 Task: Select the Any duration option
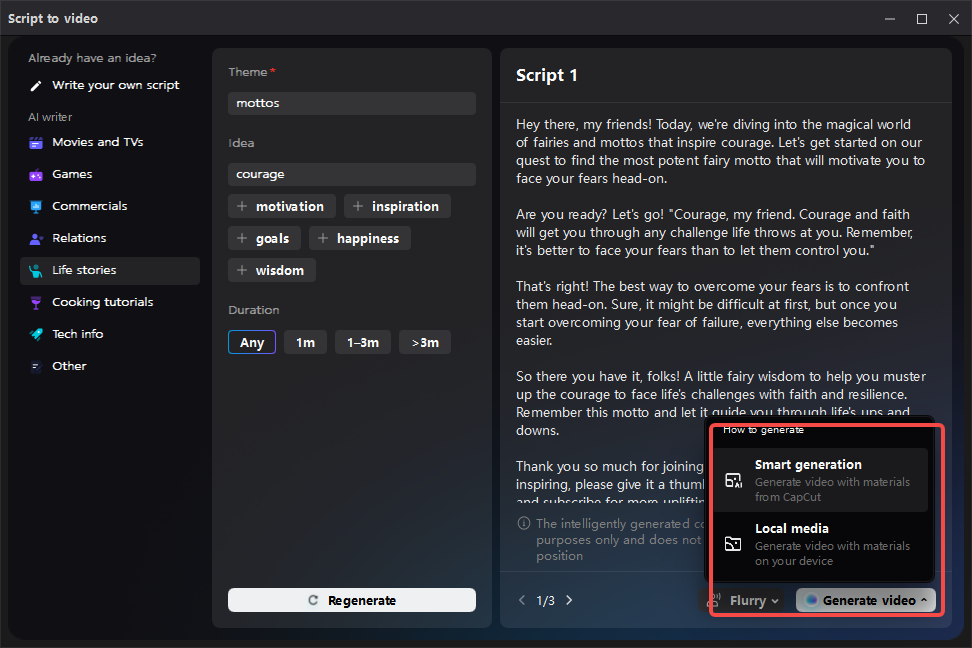[x=252, y=343]
